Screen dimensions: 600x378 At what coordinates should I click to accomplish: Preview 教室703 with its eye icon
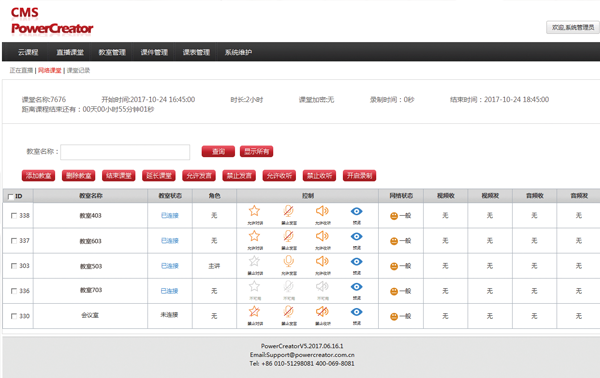[x=356, y=287]
